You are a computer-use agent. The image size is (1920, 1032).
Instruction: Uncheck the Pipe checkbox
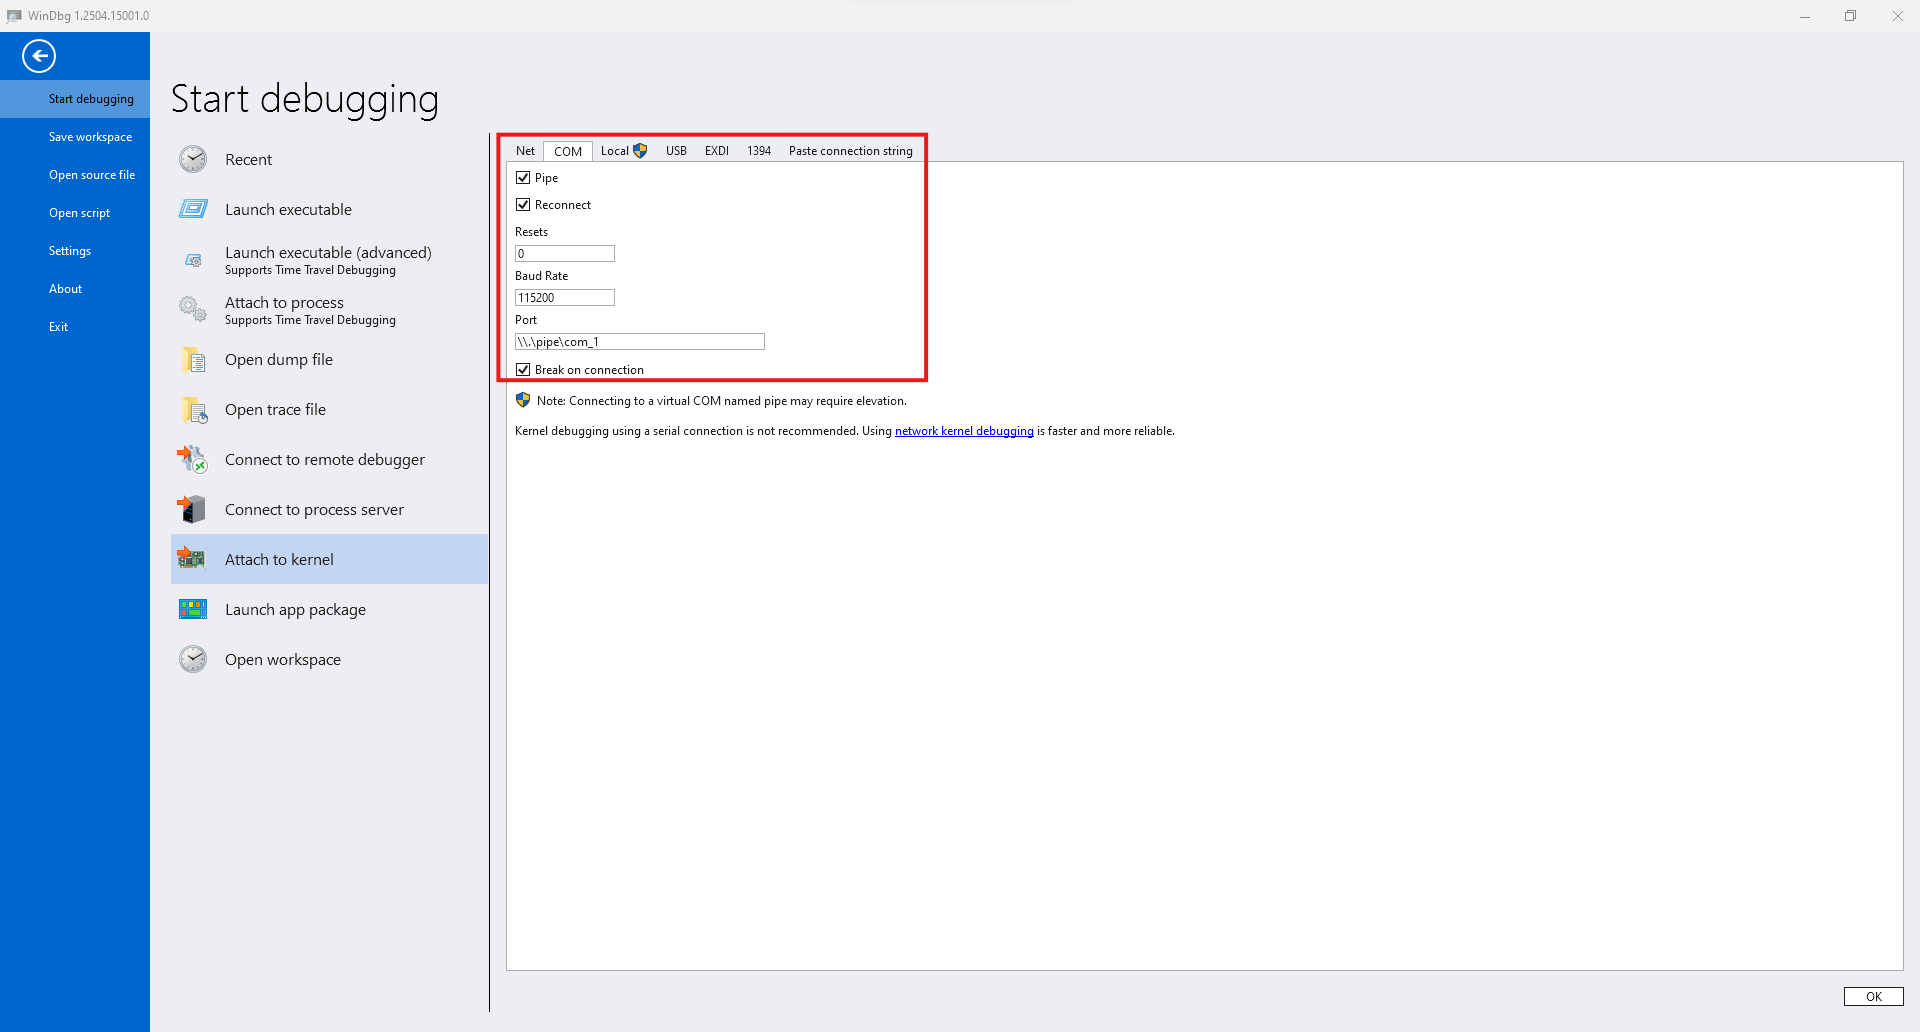(x=523, y=178)
